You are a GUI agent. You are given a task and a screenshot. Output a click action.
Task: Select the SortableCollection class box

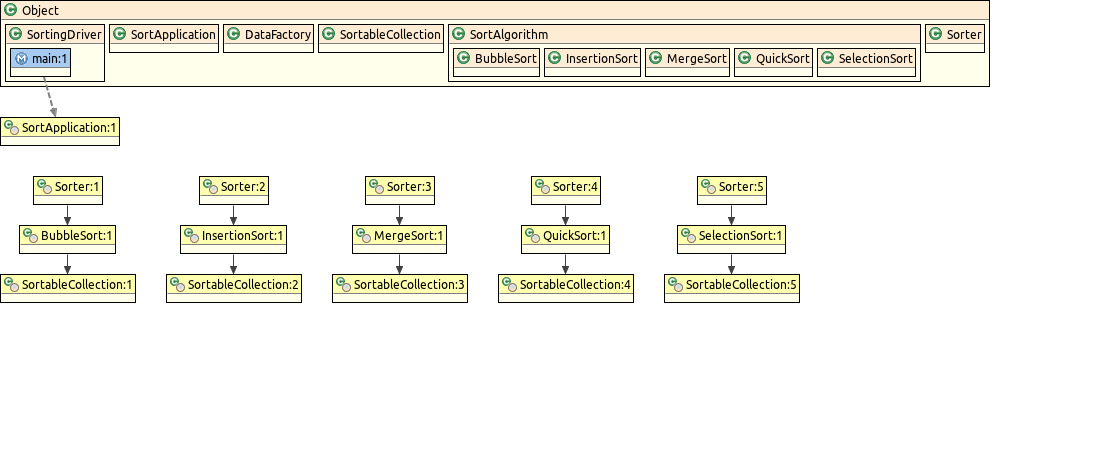[x=380, y=35]
